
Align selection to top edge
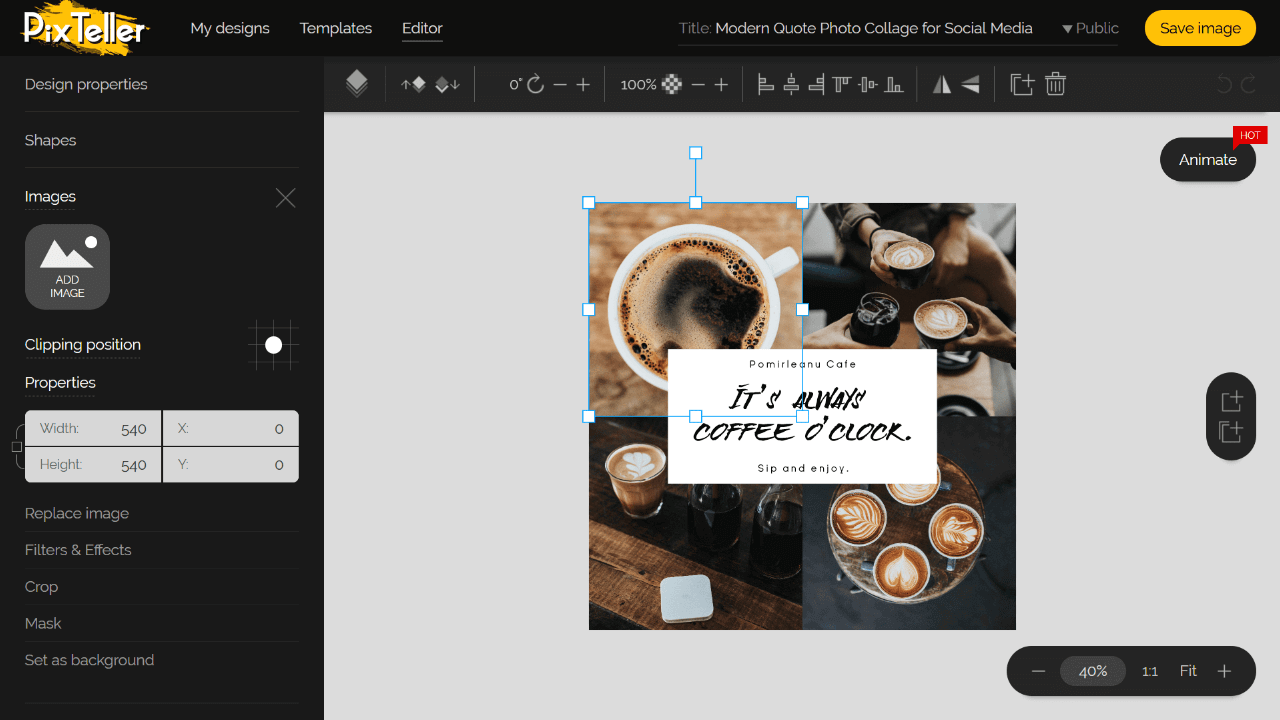click(842, 85)
